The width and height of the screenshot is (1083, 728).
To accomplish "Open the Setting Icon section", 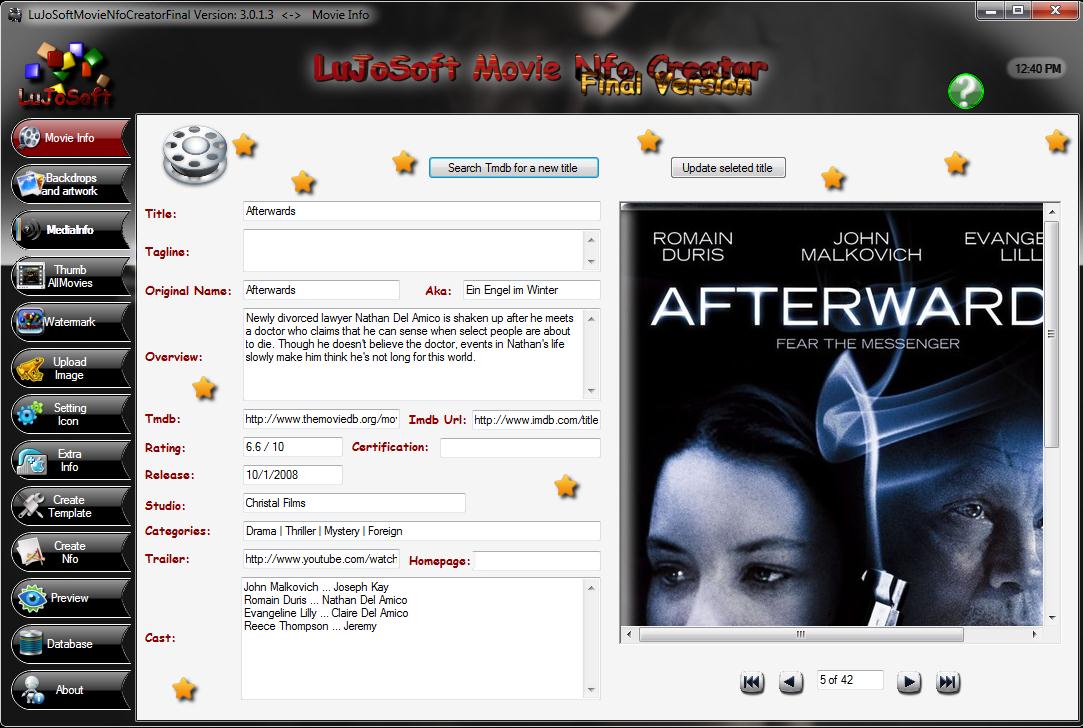I will [x=70, y=414].
